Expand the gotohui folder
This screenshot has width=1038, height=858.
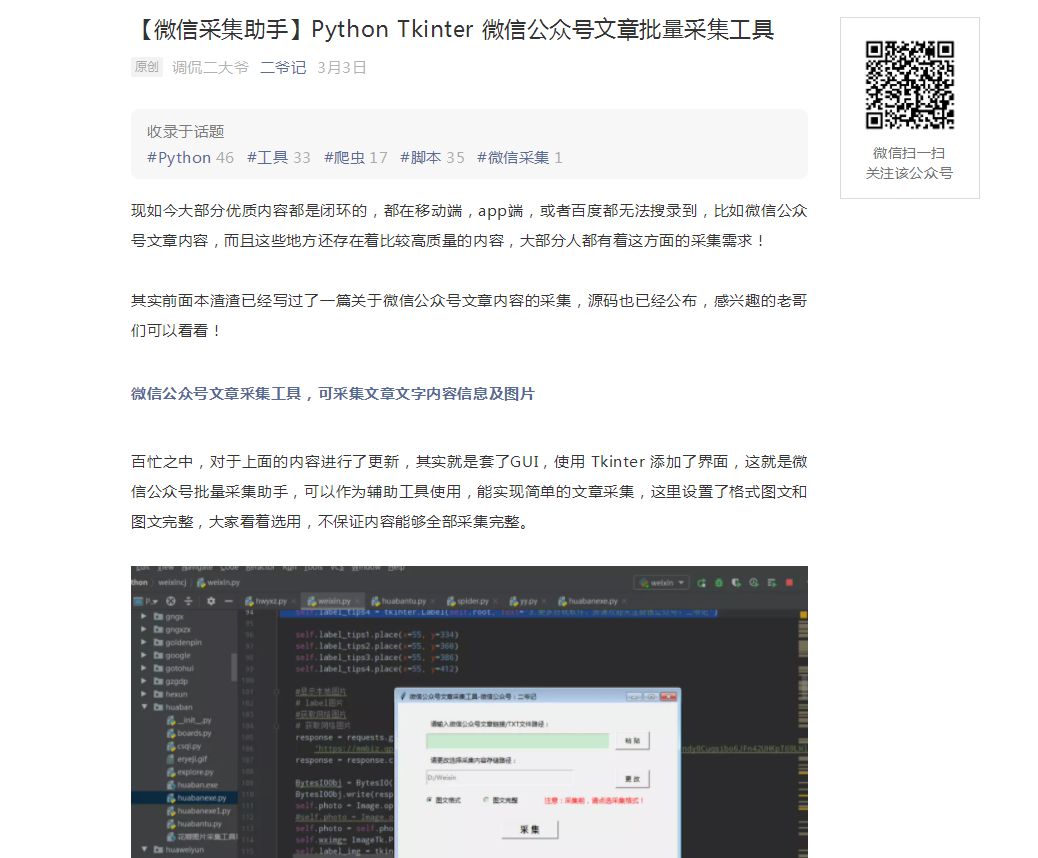click(x=144, y=669)
